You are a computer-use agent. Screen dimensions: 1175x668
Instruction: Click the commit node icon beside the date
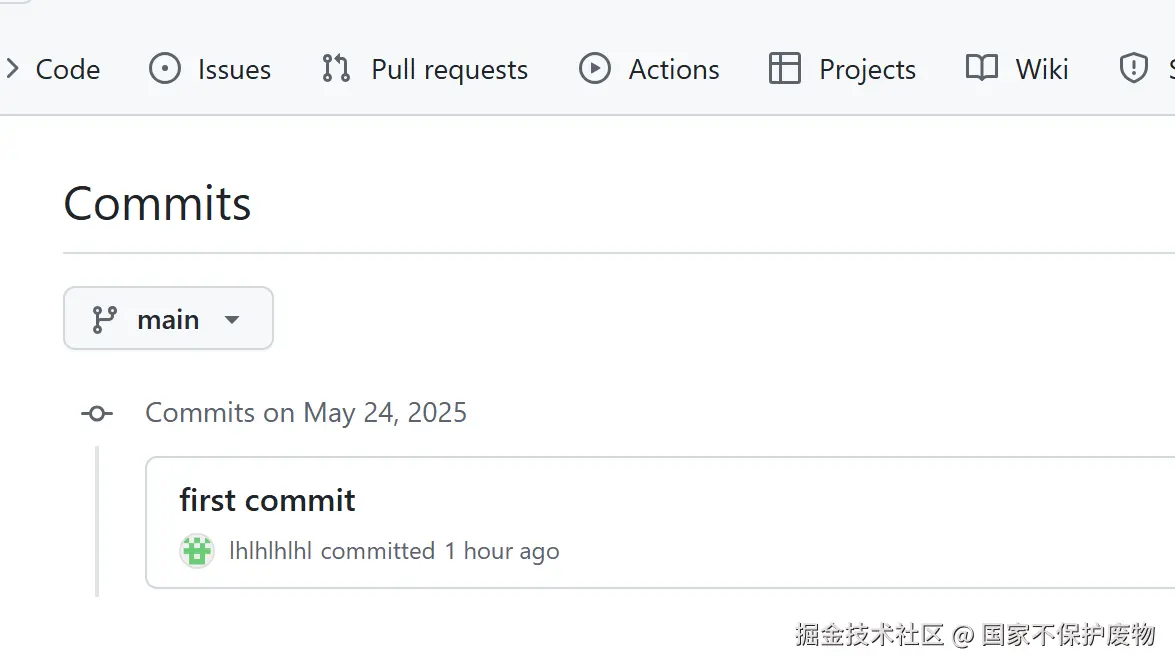(97, 413)
